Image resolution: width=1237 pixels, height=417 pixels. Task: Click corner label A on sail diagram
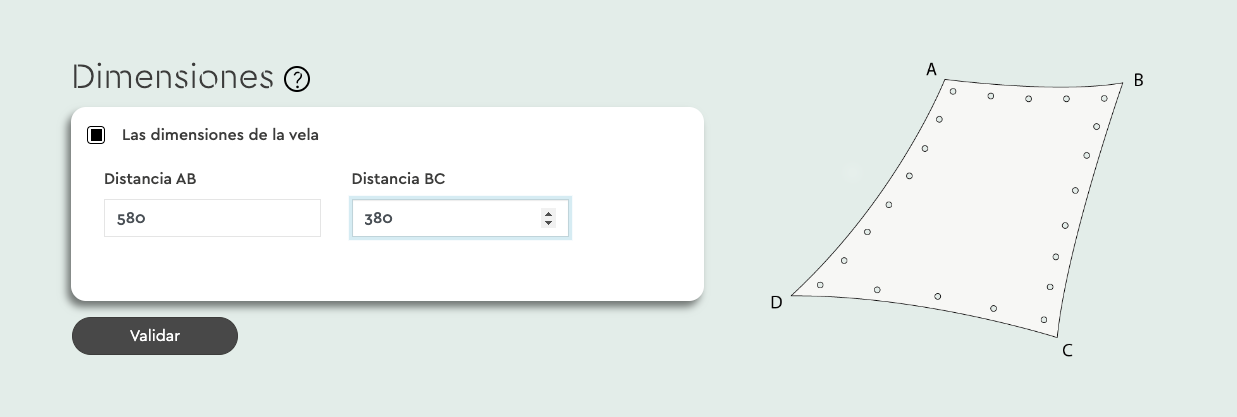click(931, 69)
